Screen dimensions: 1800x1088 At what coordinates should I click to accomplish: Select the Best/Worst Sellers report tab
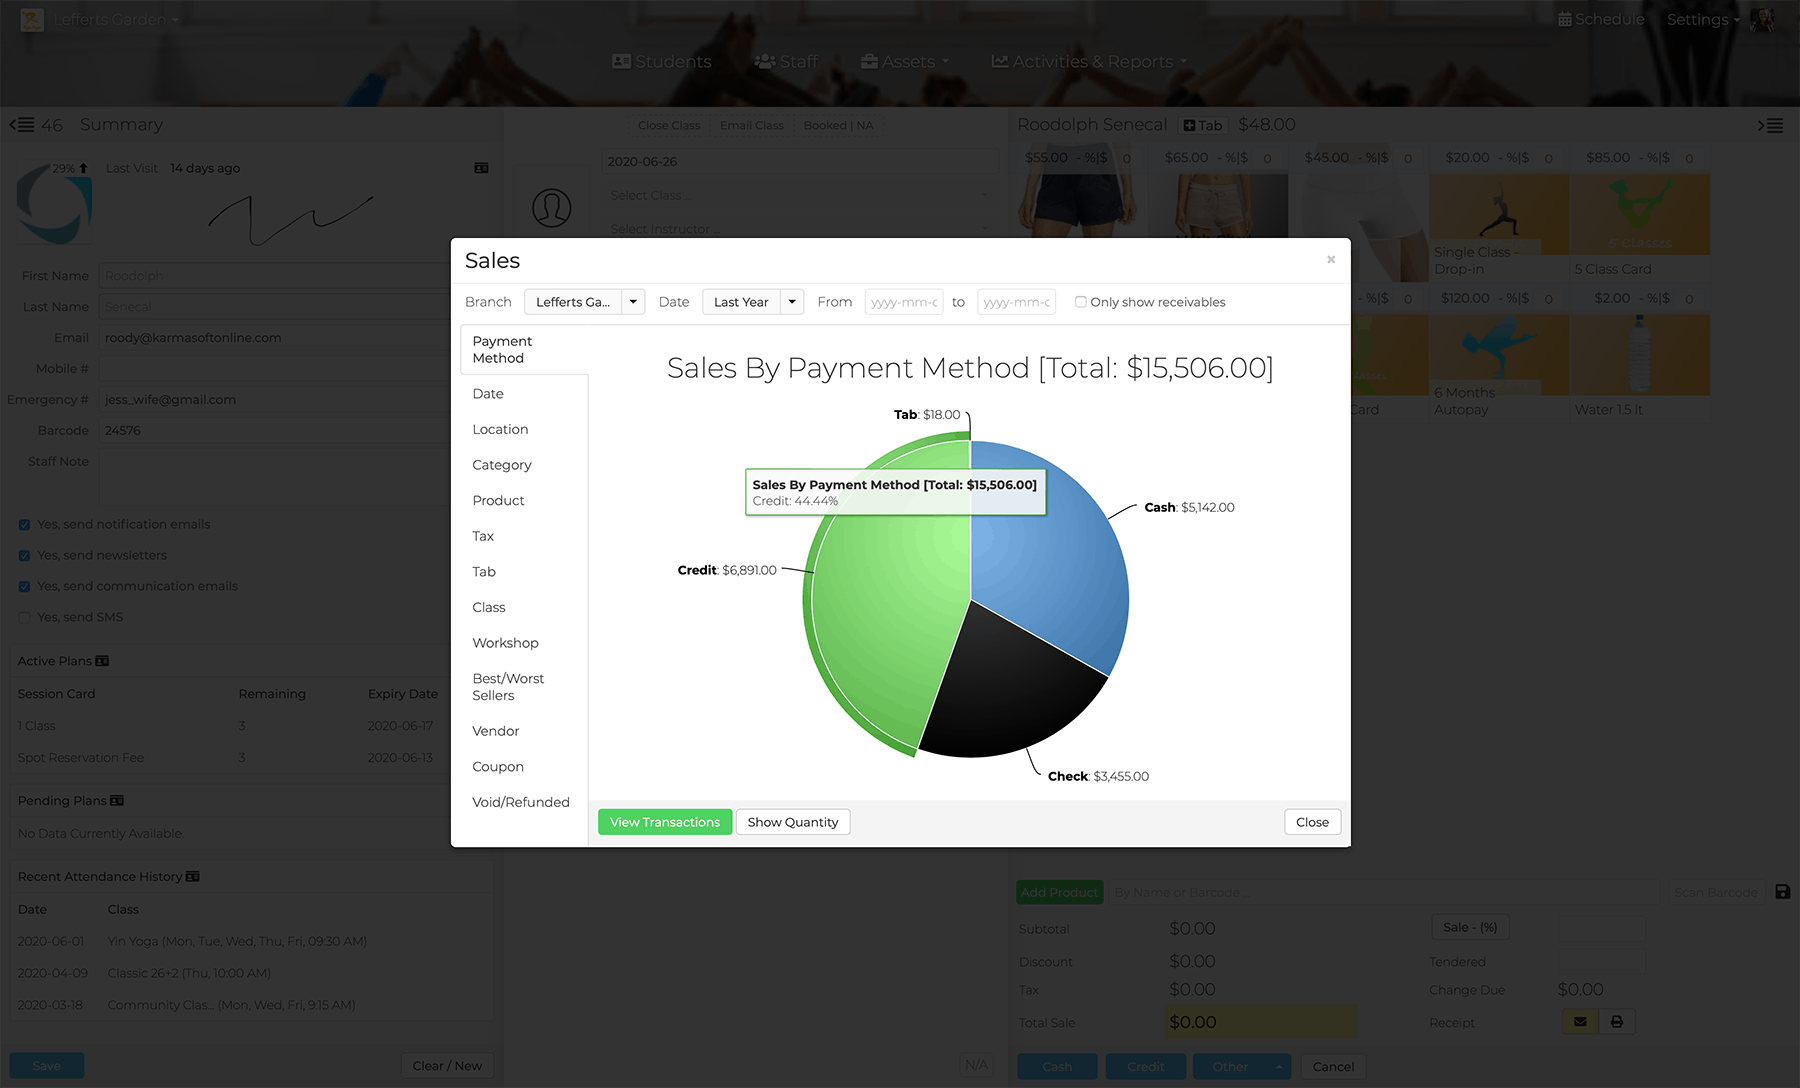[x=508, y=687]
